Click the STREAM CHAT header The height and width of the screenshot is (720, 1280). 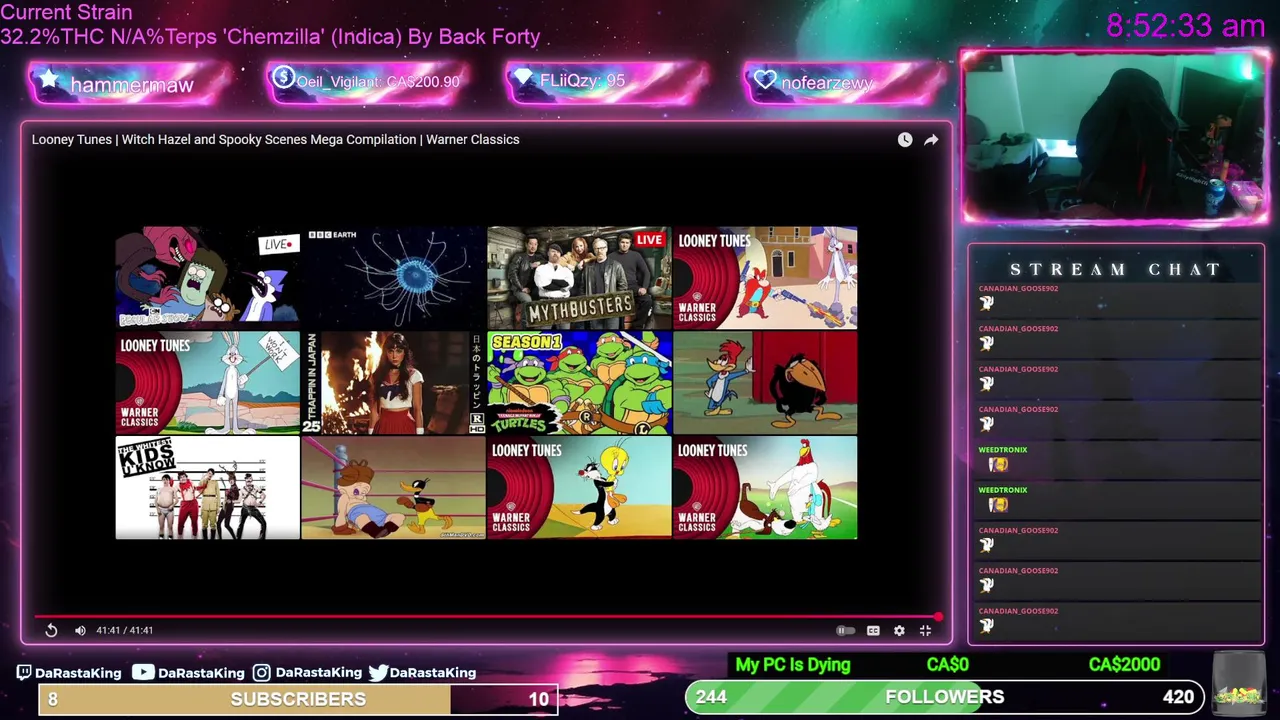(1116, 269)
